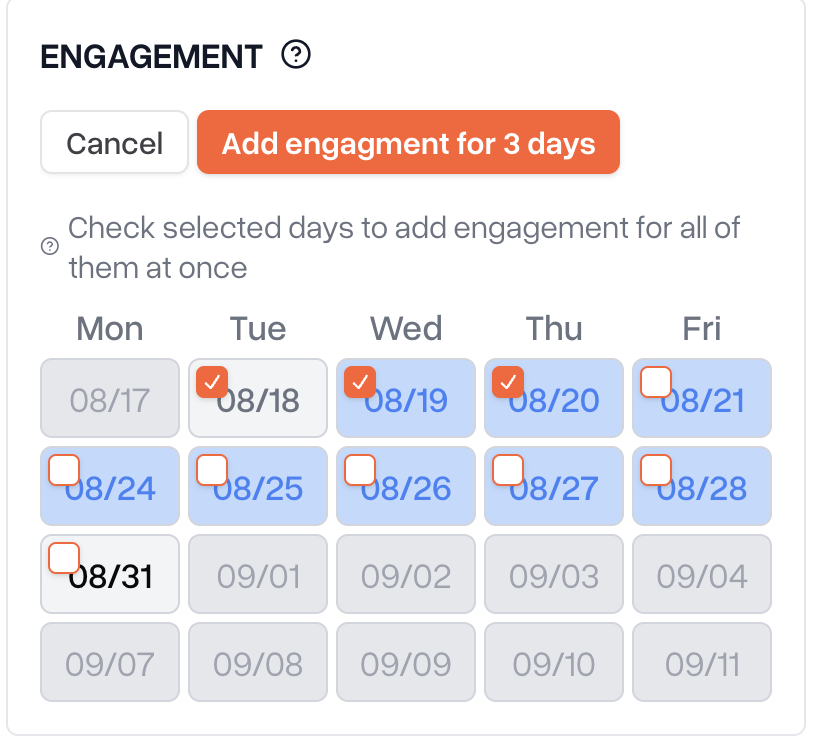This screenshot has height=740, width=814.
Task: Click the 09/01 date cell
Action: [258, 574]
